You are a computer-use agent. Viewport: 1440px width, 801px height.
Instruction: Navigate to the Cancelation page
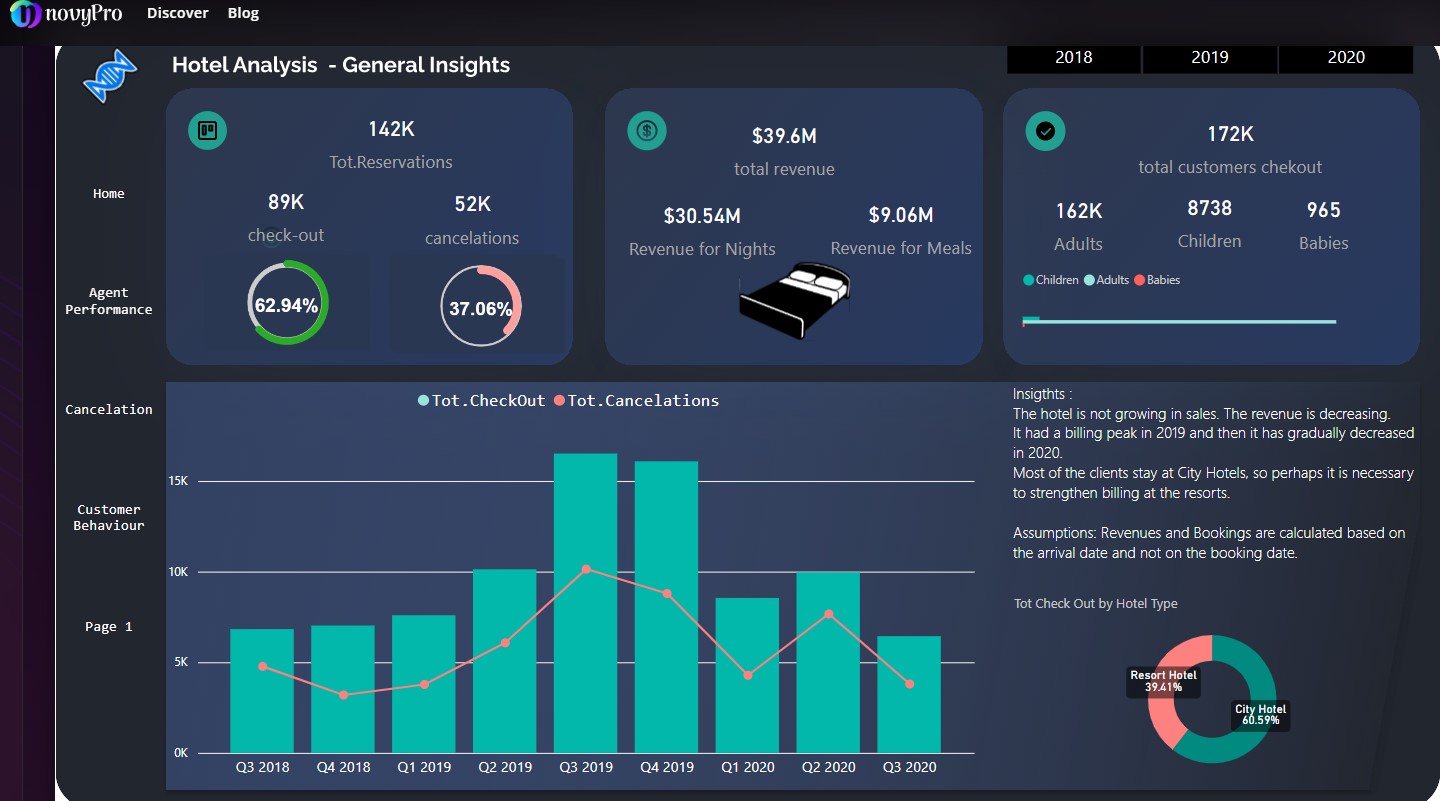coord(109,409)
